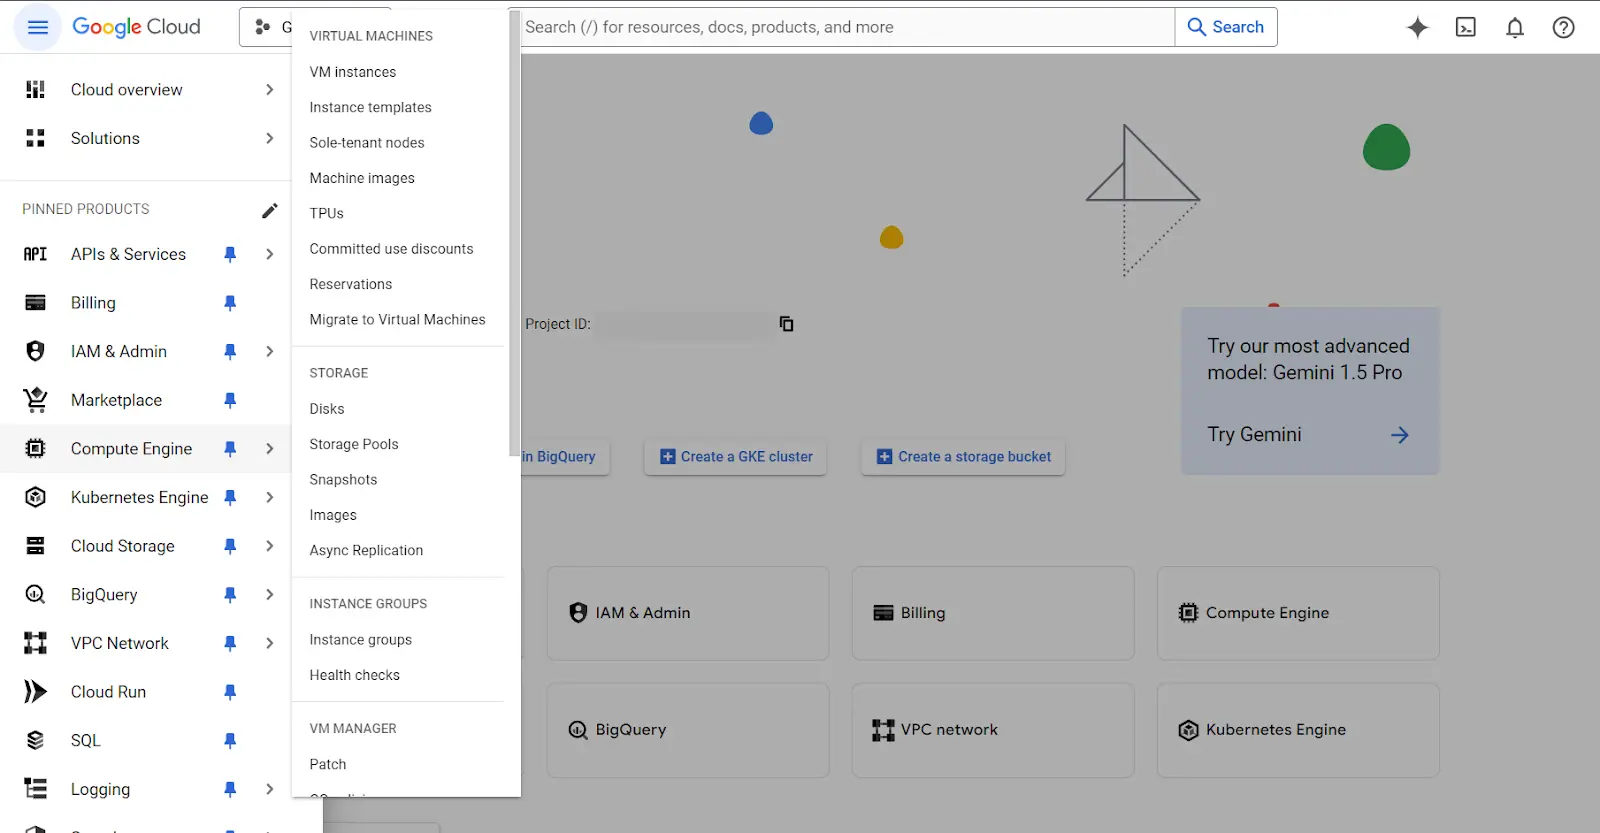Open VM instances from the submenu

353,72
